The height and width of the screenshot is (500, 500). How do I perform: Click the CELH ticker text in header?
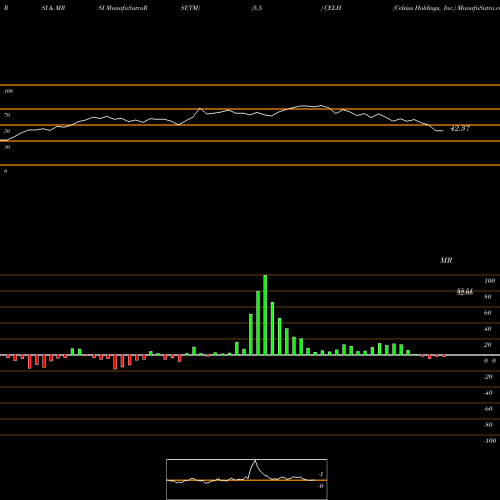click(x=332, y=8)
